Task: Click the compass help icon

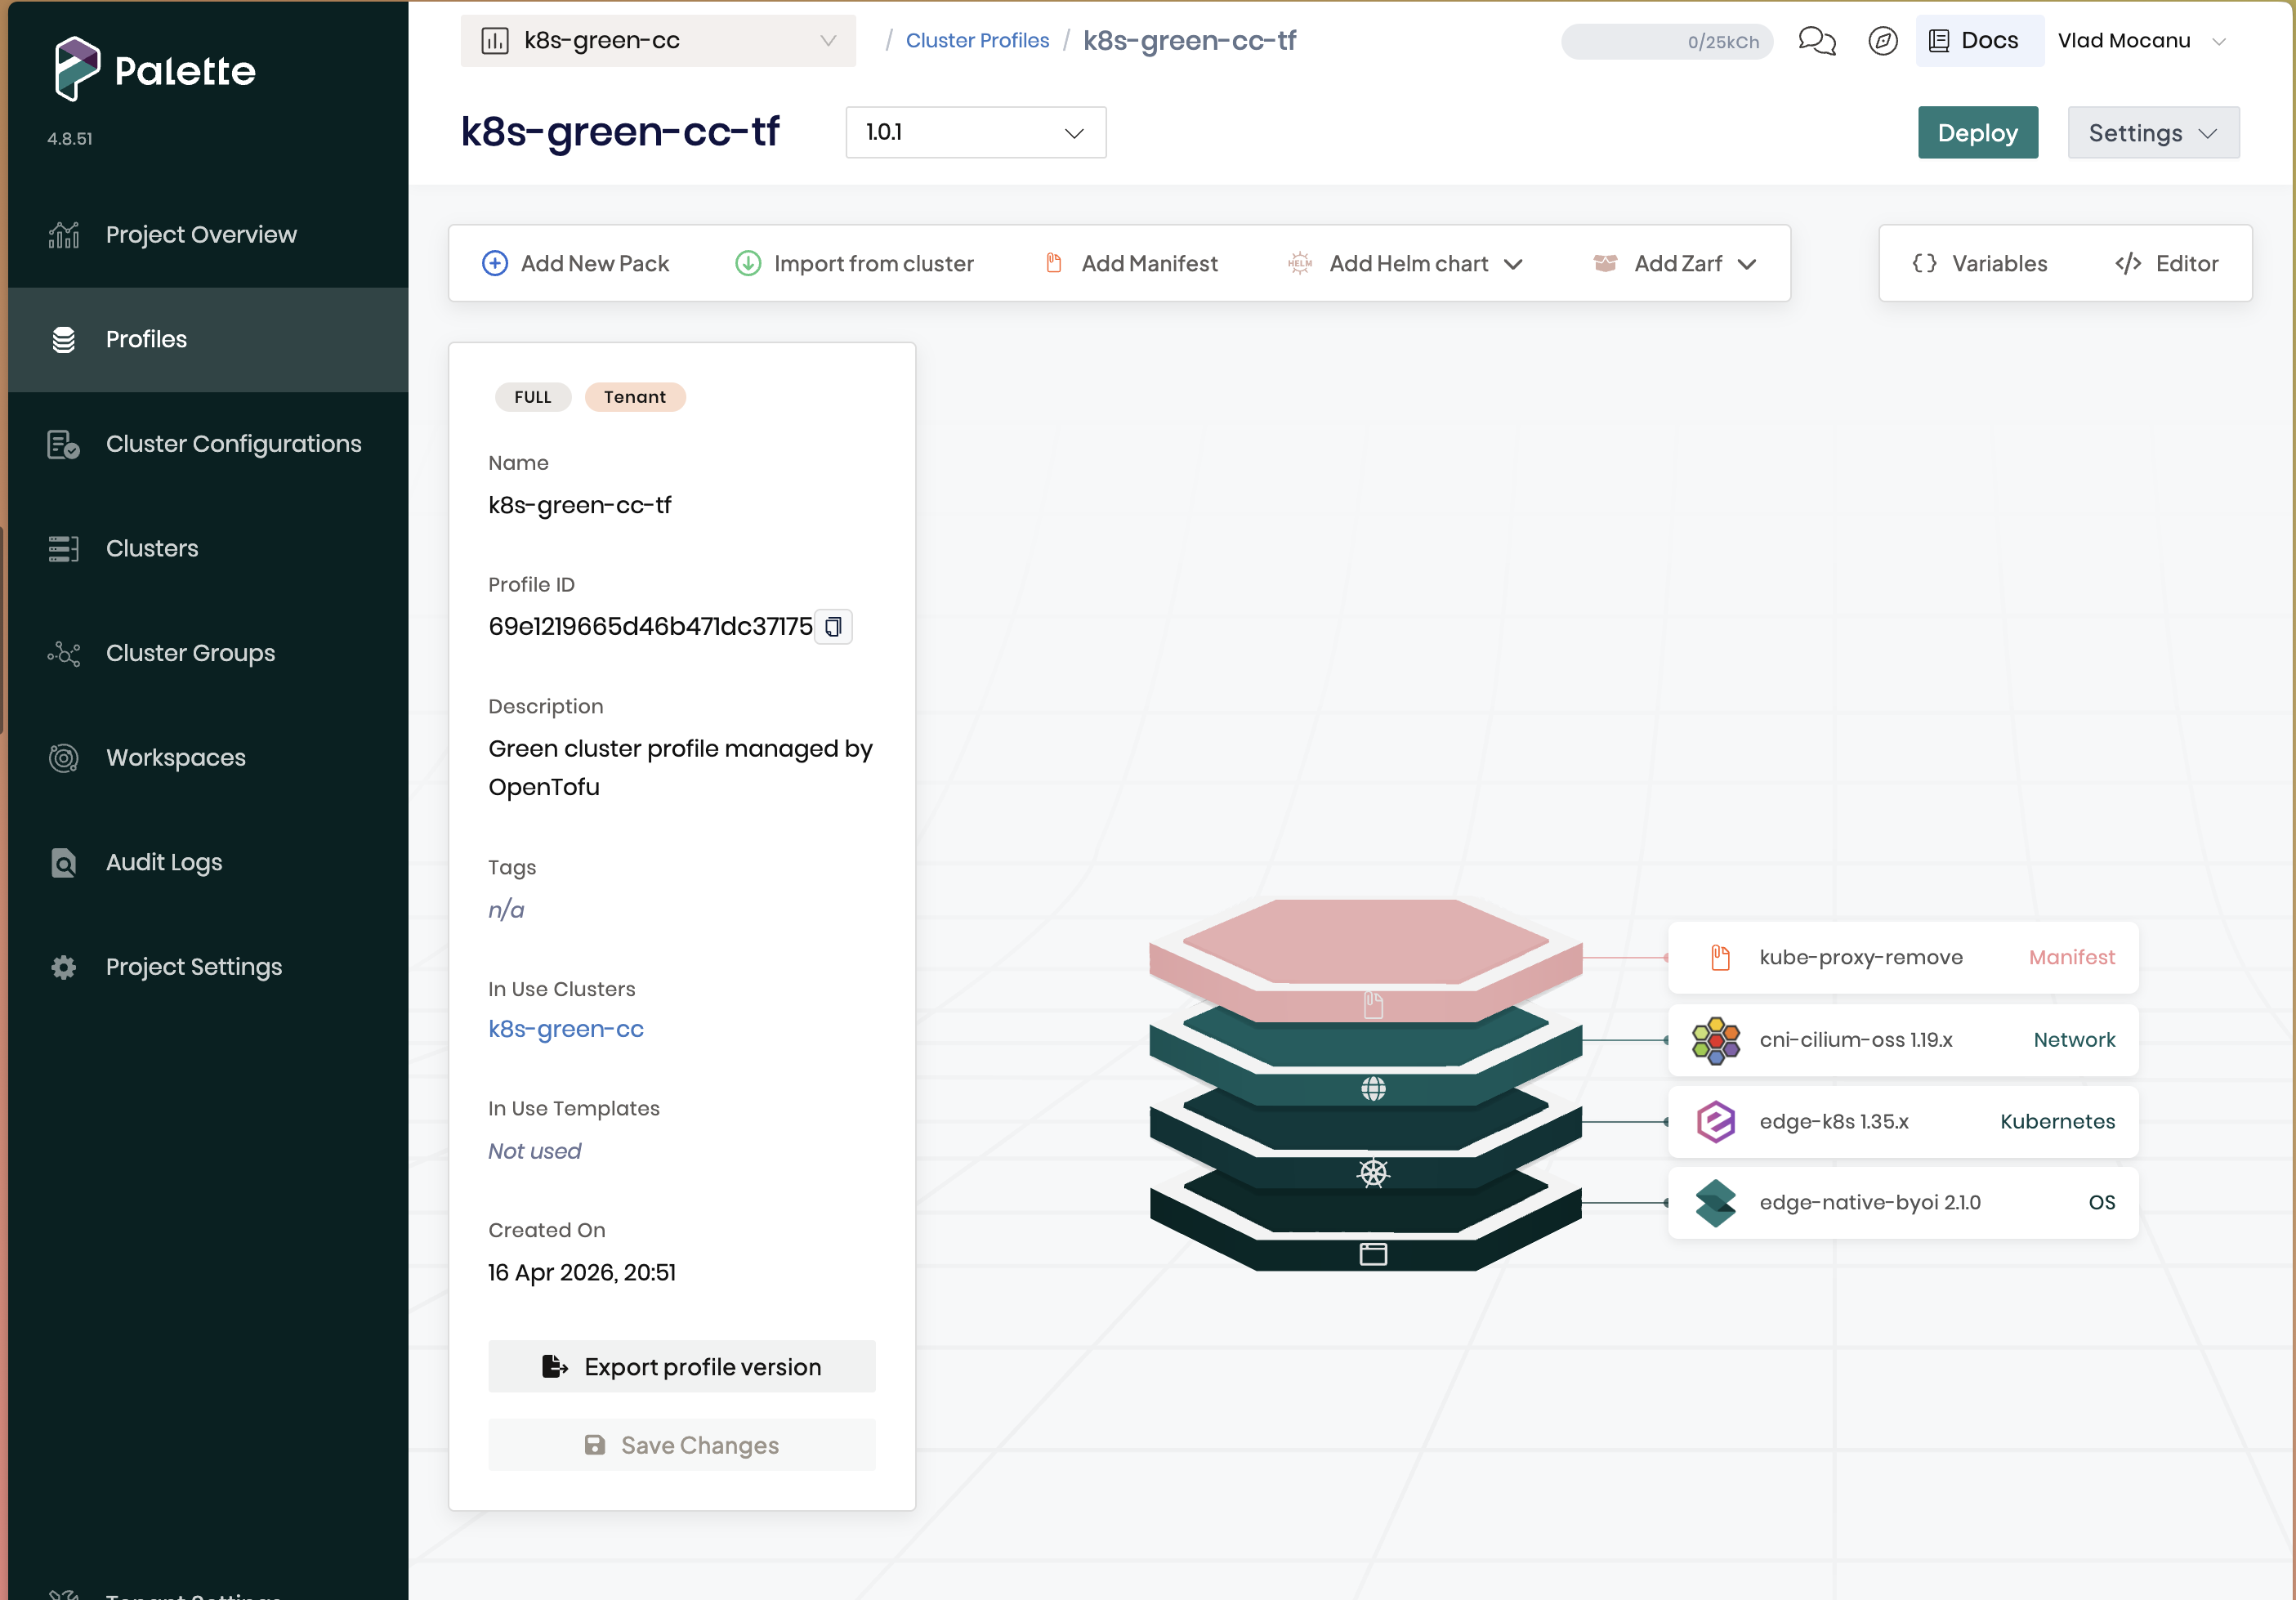Action: click(x=1883, y=41)
